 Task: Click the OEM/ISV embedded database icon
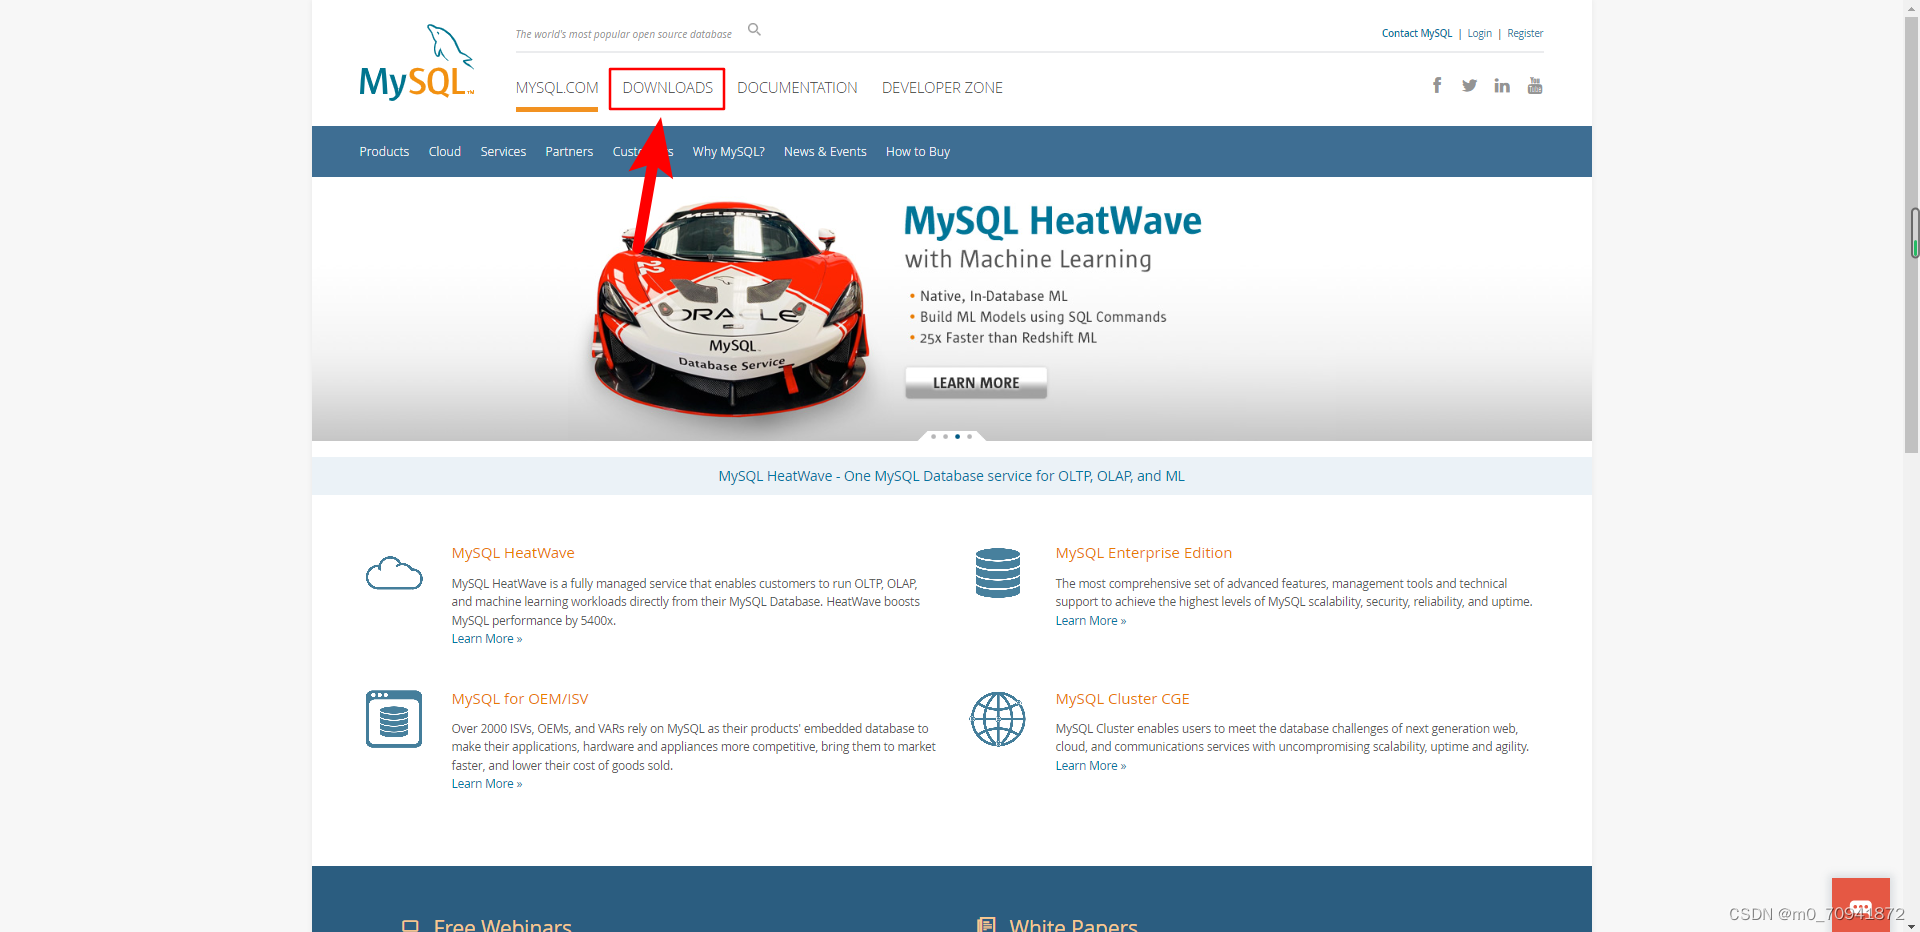click(394, 719)
